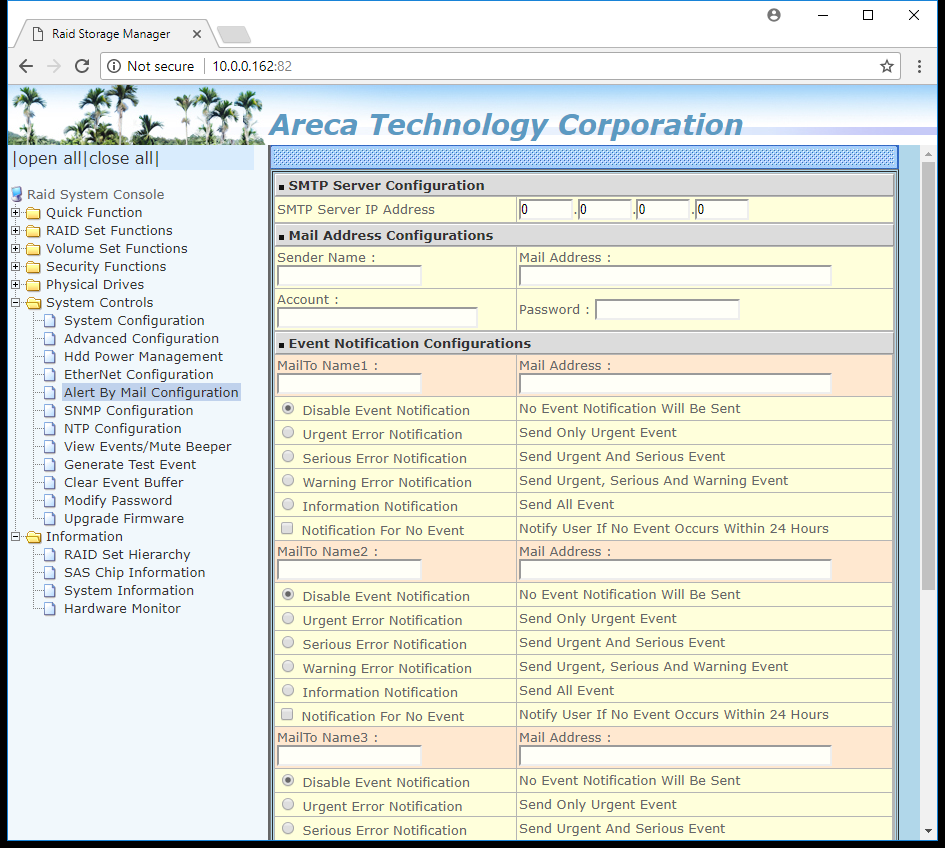Image resolution: width=945 pixels, height=848 pixels.
Task: Check Notification For No Event under MailTo Name1
Action: (x=287, y=529)
